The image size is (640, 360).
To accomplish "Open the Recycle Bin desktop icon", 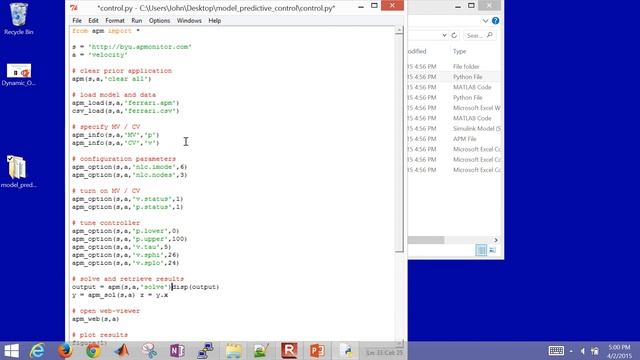I will click(x=18, y=19).
